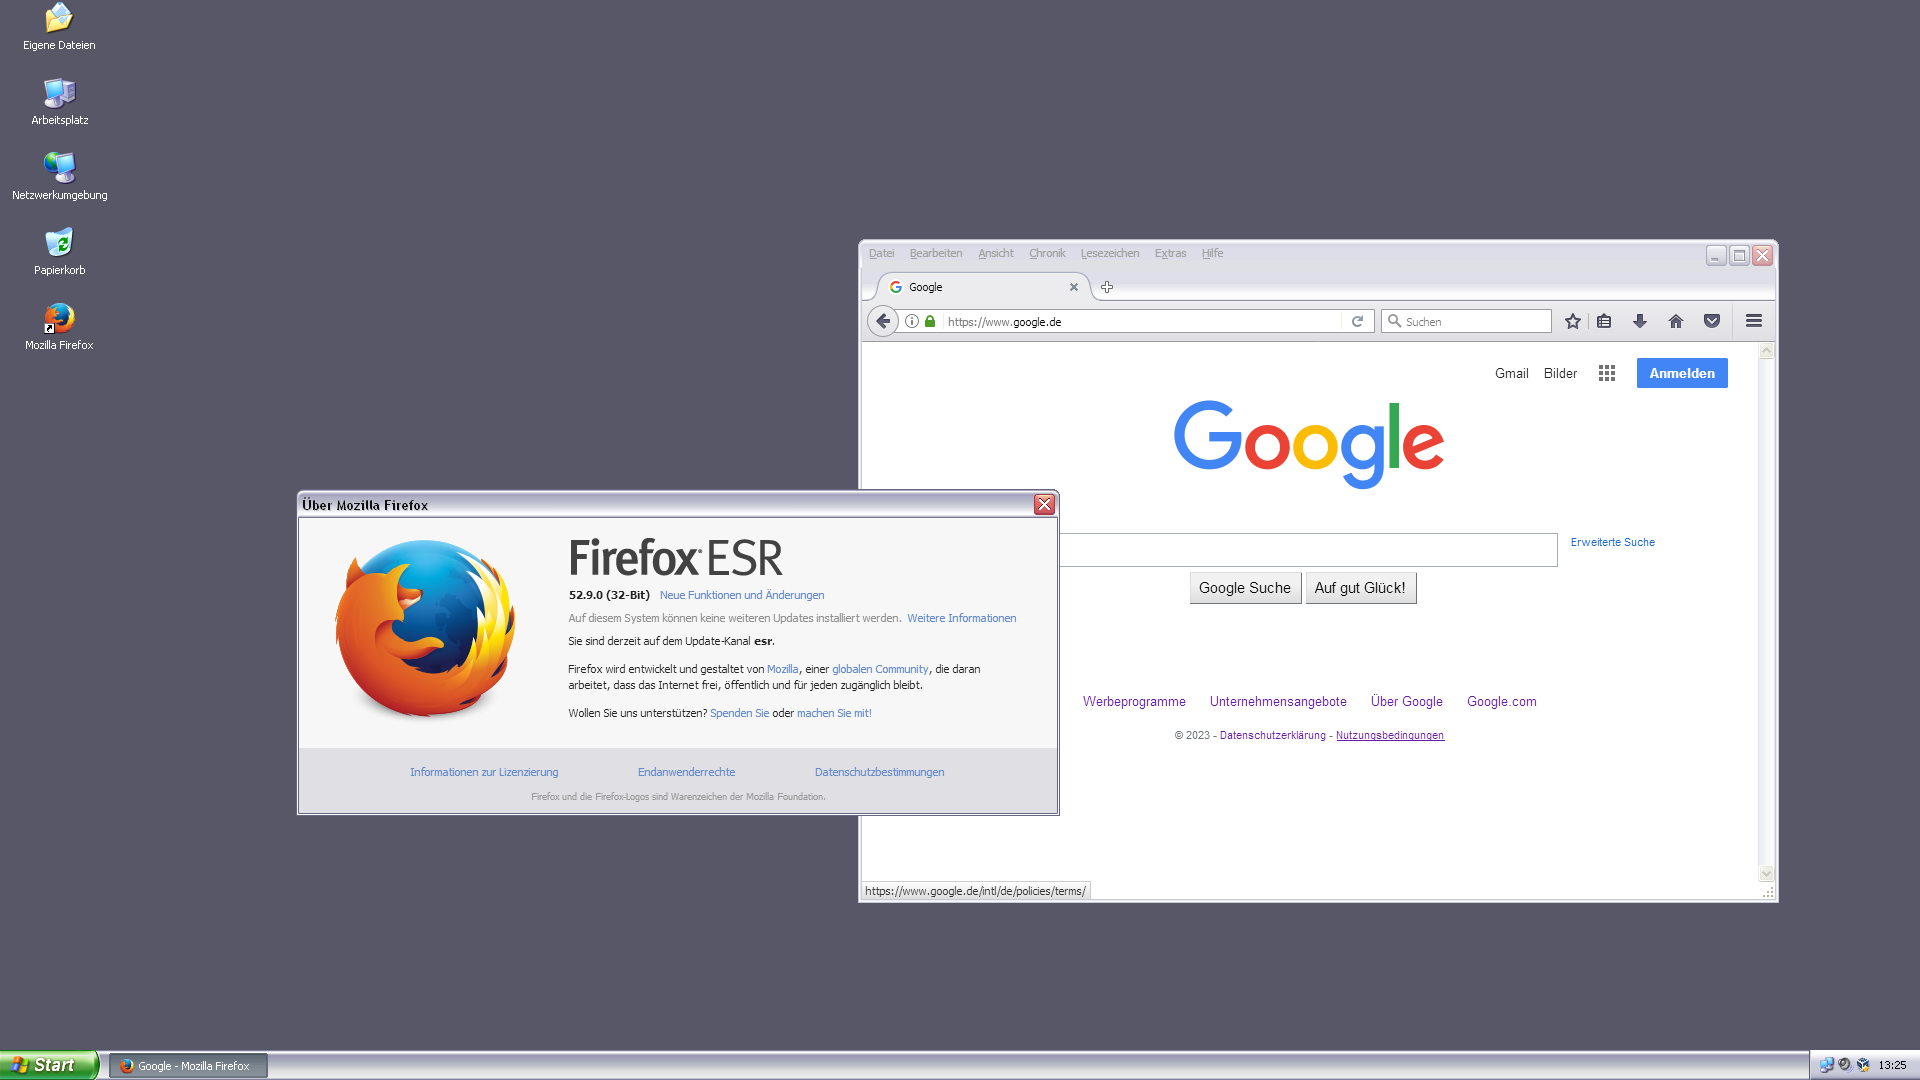Viewport: 1920px width, 1080px height.
Task: Open the Hilfe menu
Action: [1212, 253]
